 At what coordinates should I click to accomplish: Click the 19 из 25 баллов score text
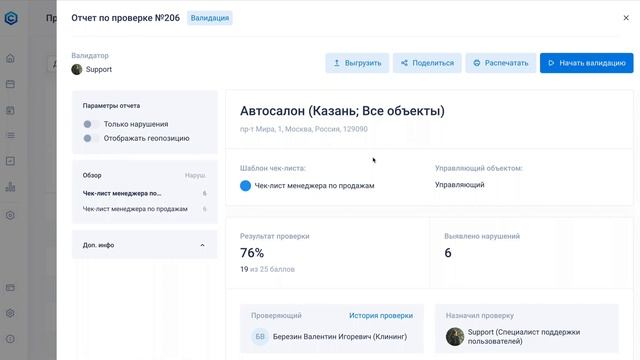click(x=267, y=269)
